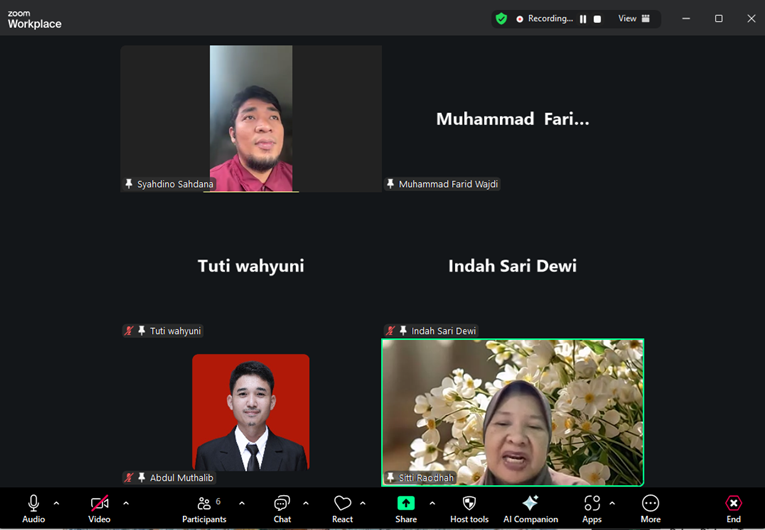
Task: Click the pin icon beside Sitti Raodhah
Action: (x=390, y=477)
